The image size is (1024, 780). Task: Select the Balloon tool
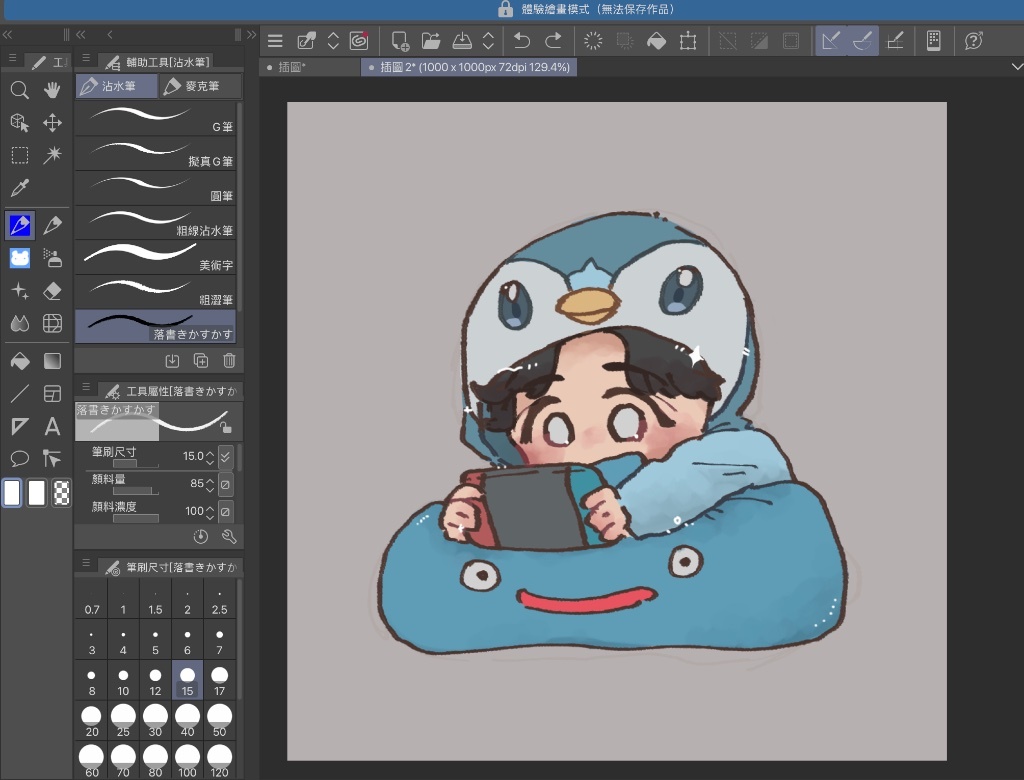20,459
